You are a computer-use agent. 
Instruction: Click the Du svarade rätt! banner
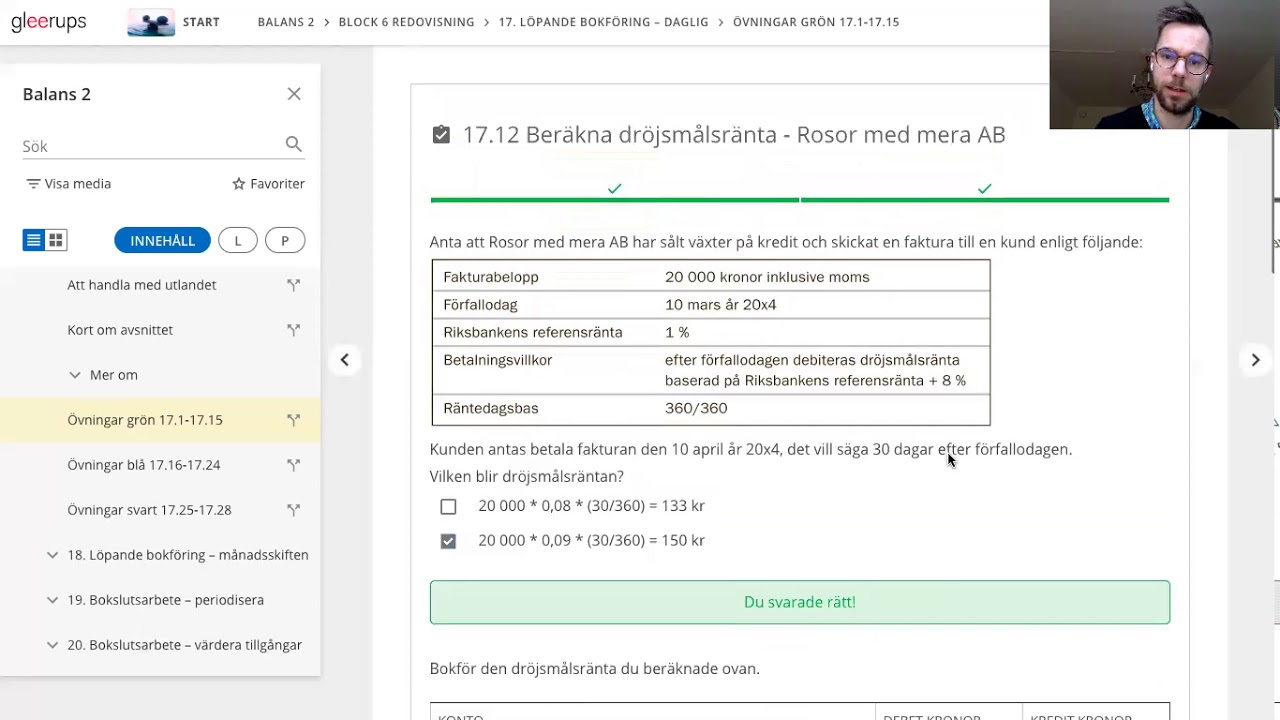(800, 602)
